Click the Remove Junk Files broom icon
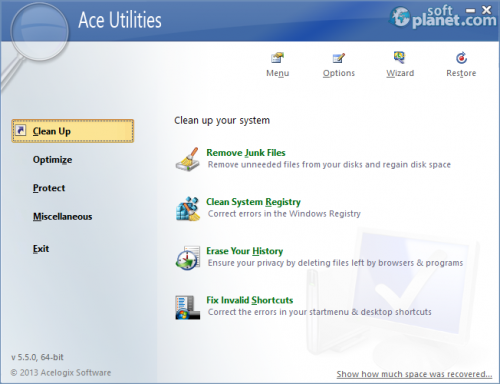This screenshot has width=500, height=384. point(188,159)
